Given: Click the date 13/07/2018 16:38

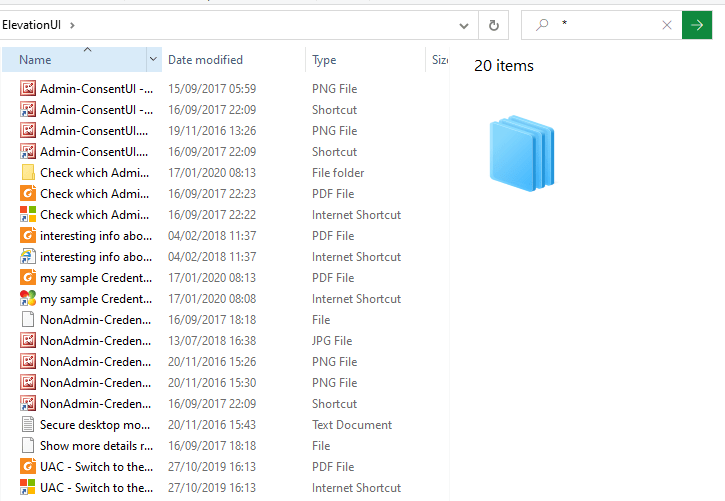Looking at the screenshot, I should tap(212, 341).
